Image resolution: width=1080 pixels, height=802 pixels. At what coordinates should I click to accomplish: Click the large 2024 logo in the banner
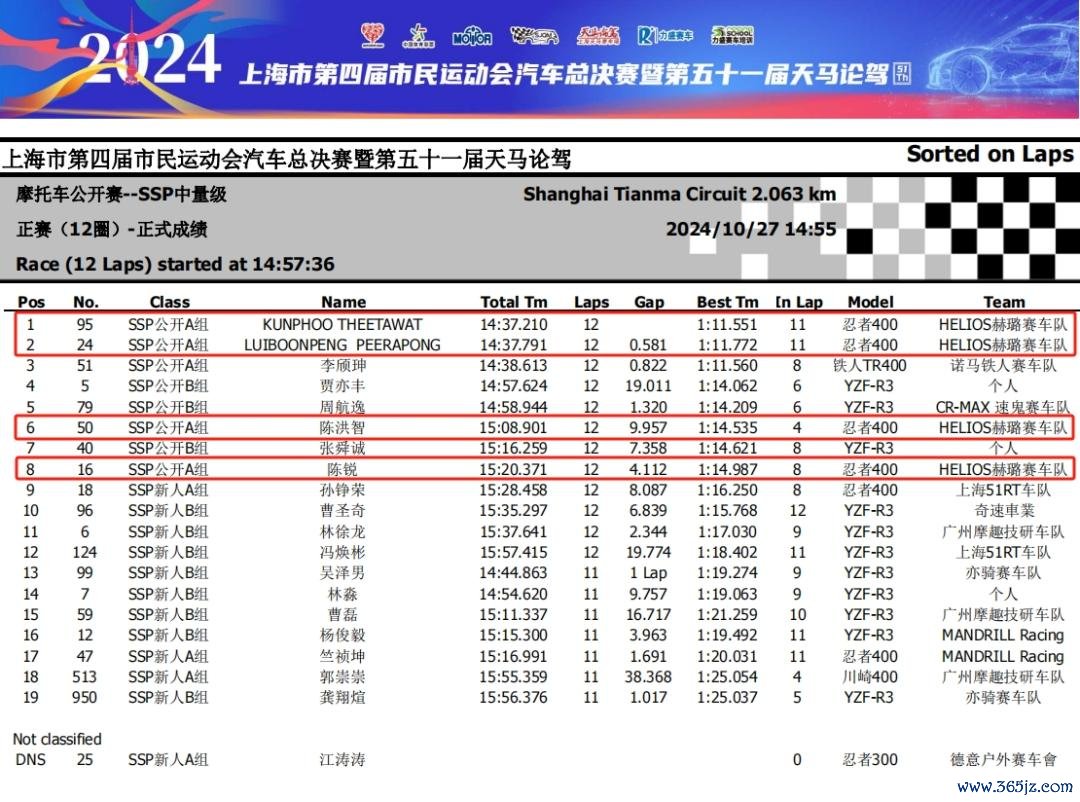click(x=150, y=59)
